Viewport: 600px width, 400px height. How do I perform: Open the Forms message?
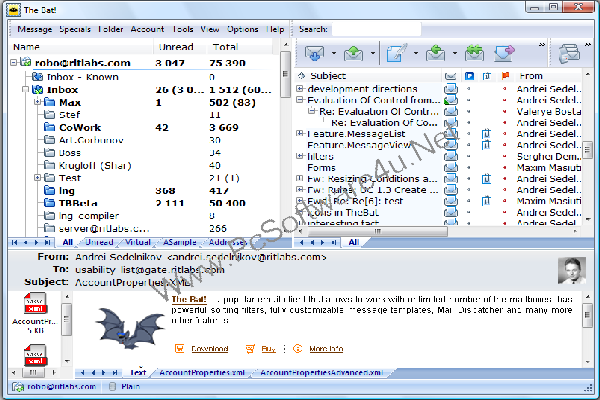pyautogui.click(x=321, y=168)
